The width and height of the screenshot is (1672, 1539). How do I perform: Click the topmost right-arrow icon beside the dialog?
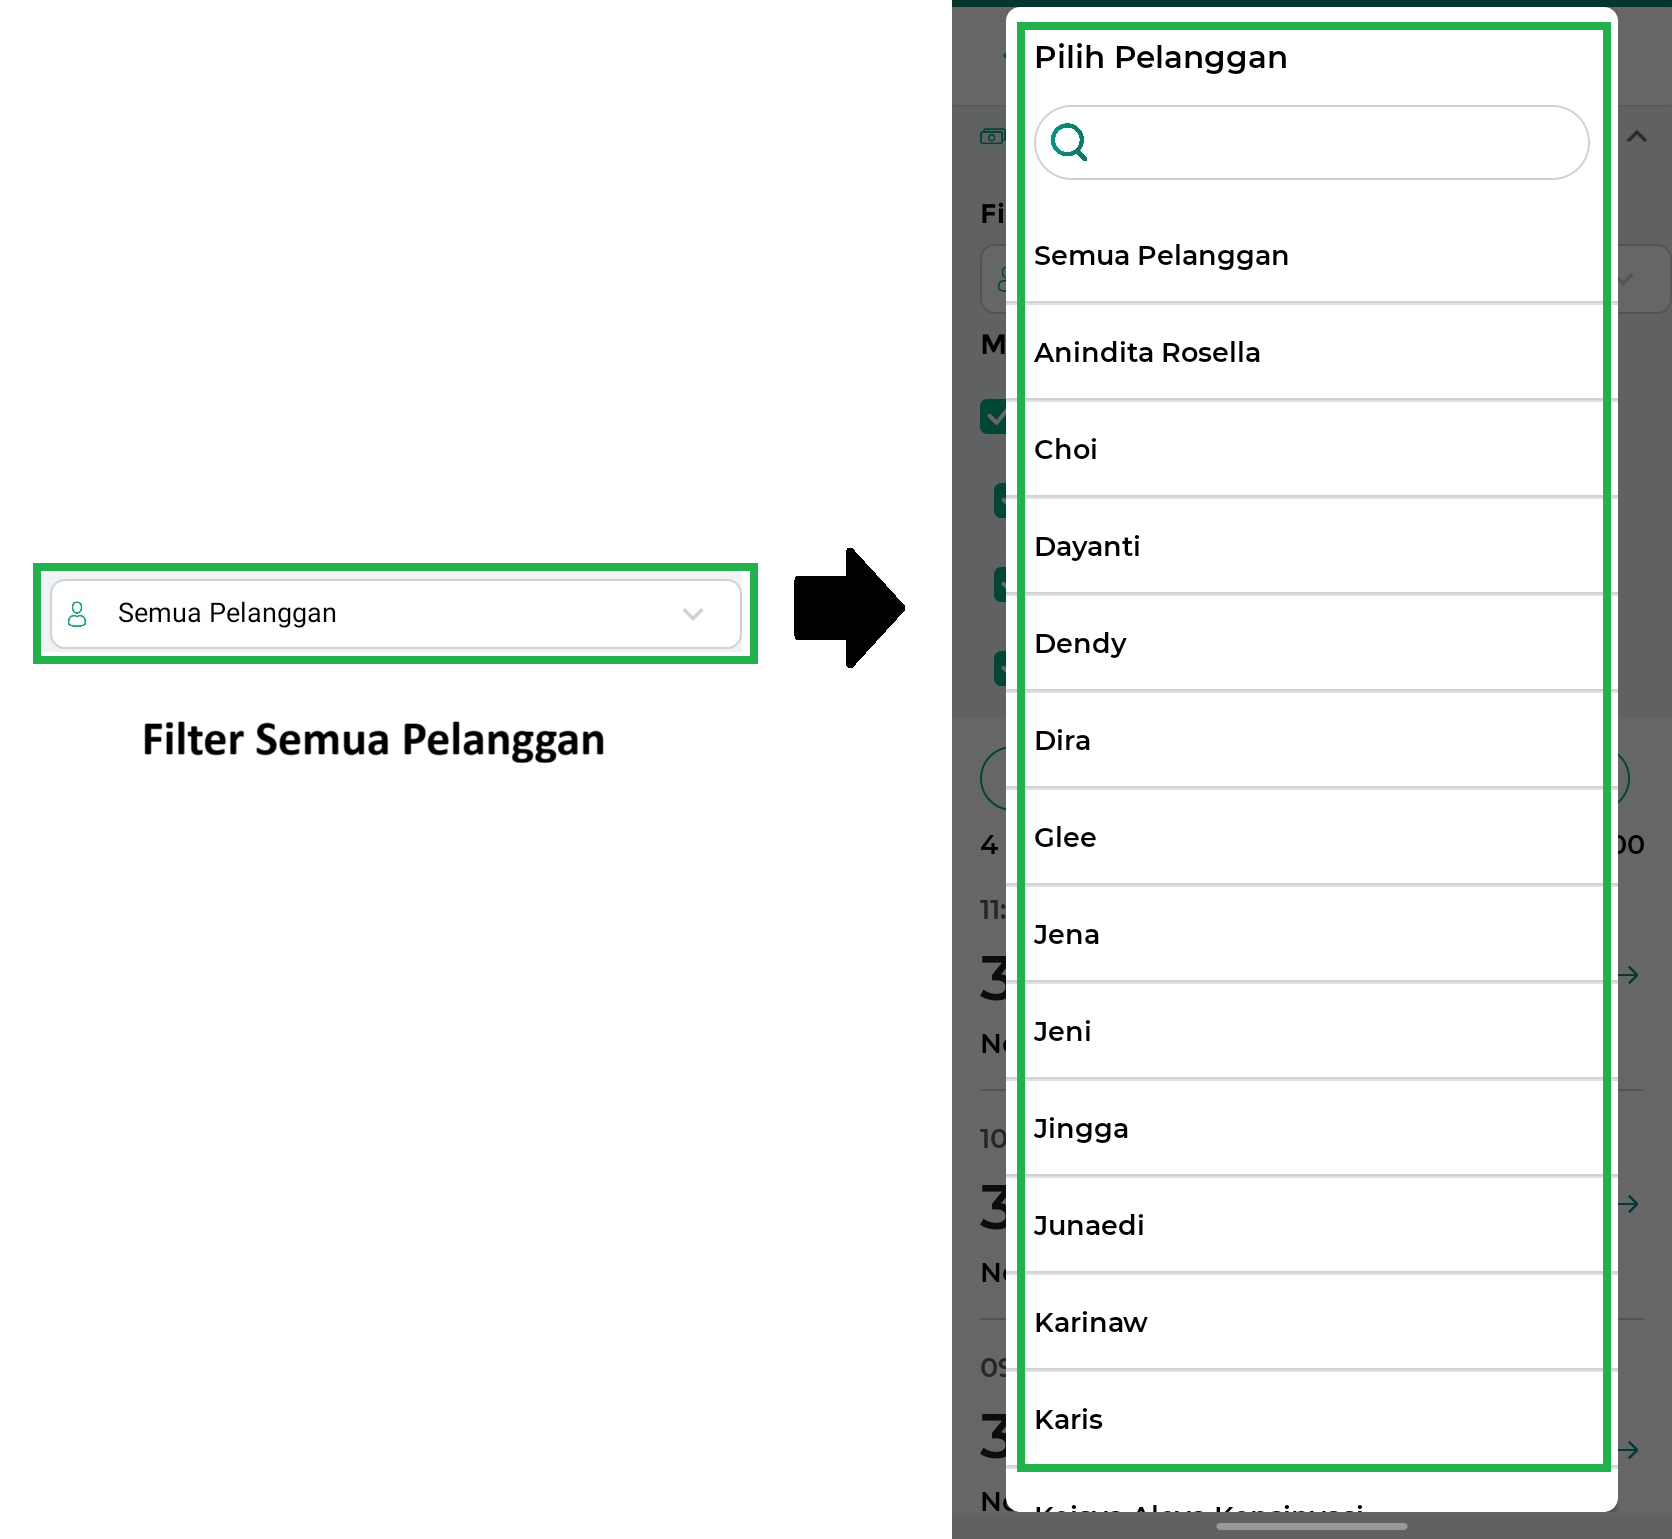(1629, 975)
